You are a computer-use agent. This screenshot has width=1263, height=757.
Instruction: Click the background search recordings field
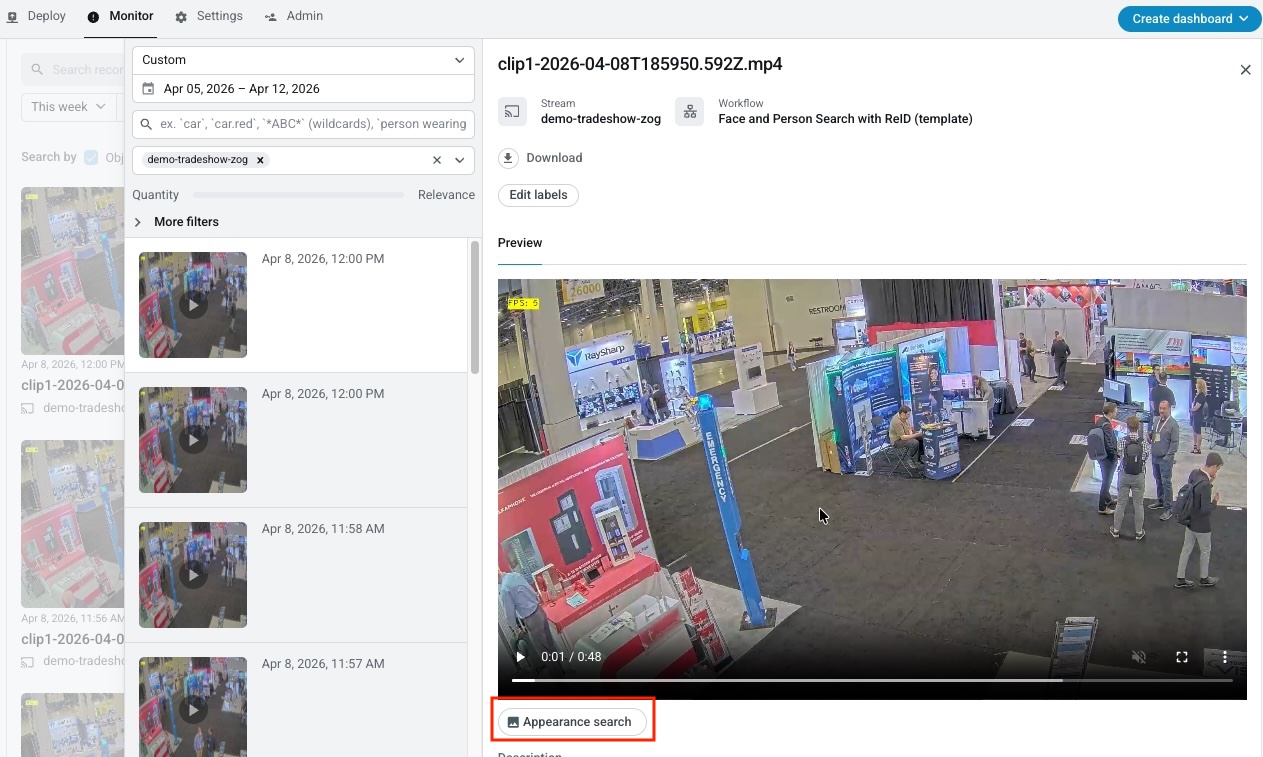pos(73,70)
